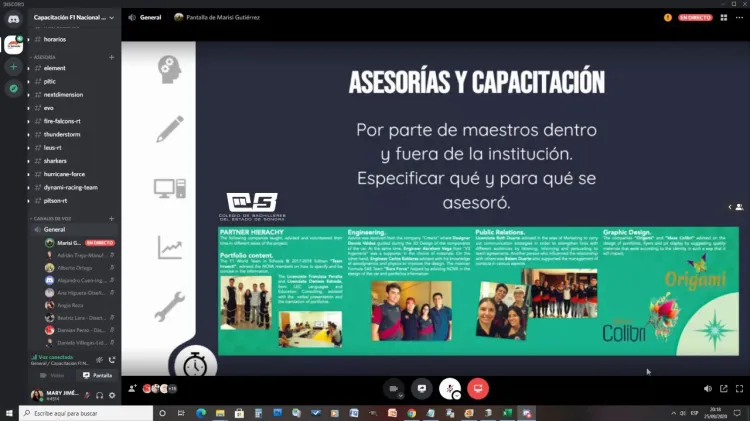Click General channel title in header
The image size is (750, 421).
coord(150,17)
